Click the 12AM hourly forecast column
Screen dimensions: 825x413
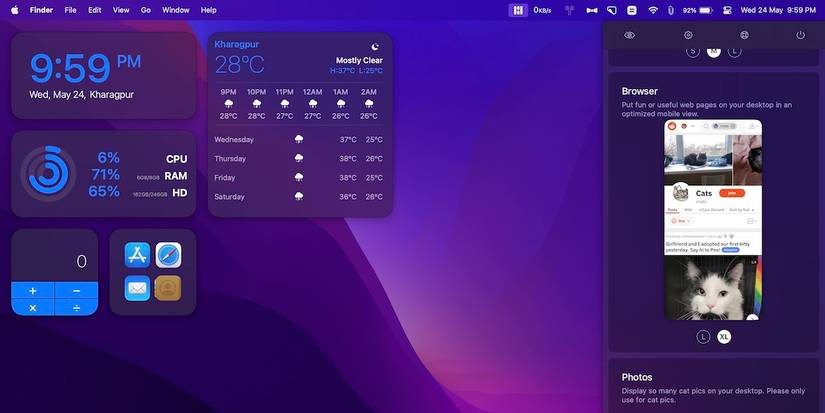click(x=313, y=104)
